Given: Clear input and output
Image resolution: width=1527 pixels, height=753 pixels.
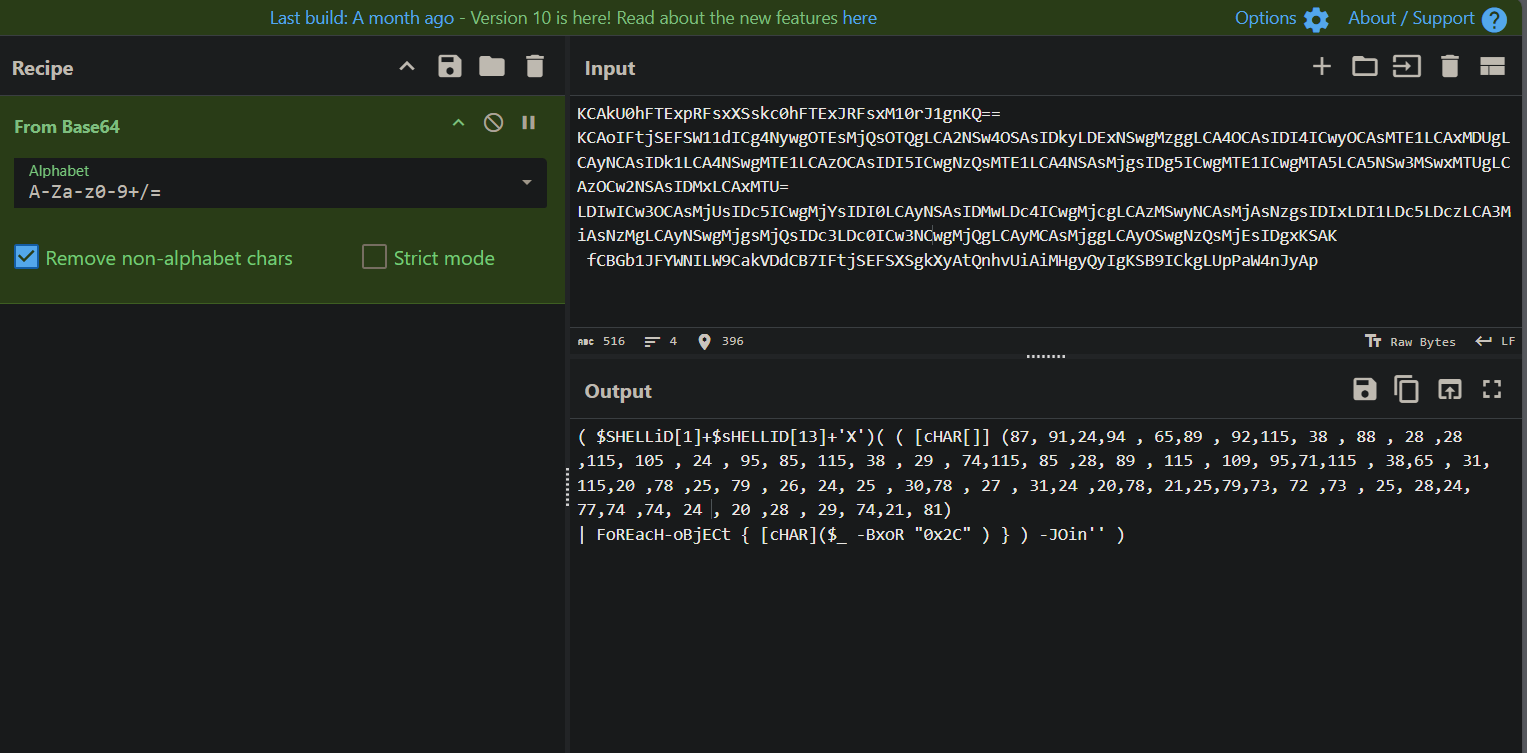Looking at the screenshot, I should pos(1450,67).
